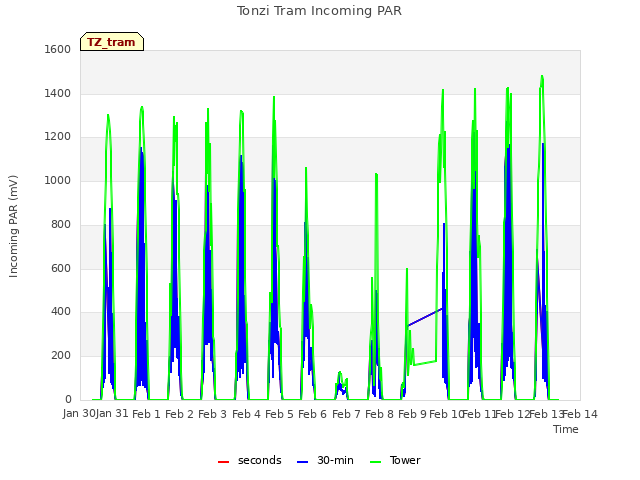Click the 1600 y-axis tick label

(x=58, y=49)
